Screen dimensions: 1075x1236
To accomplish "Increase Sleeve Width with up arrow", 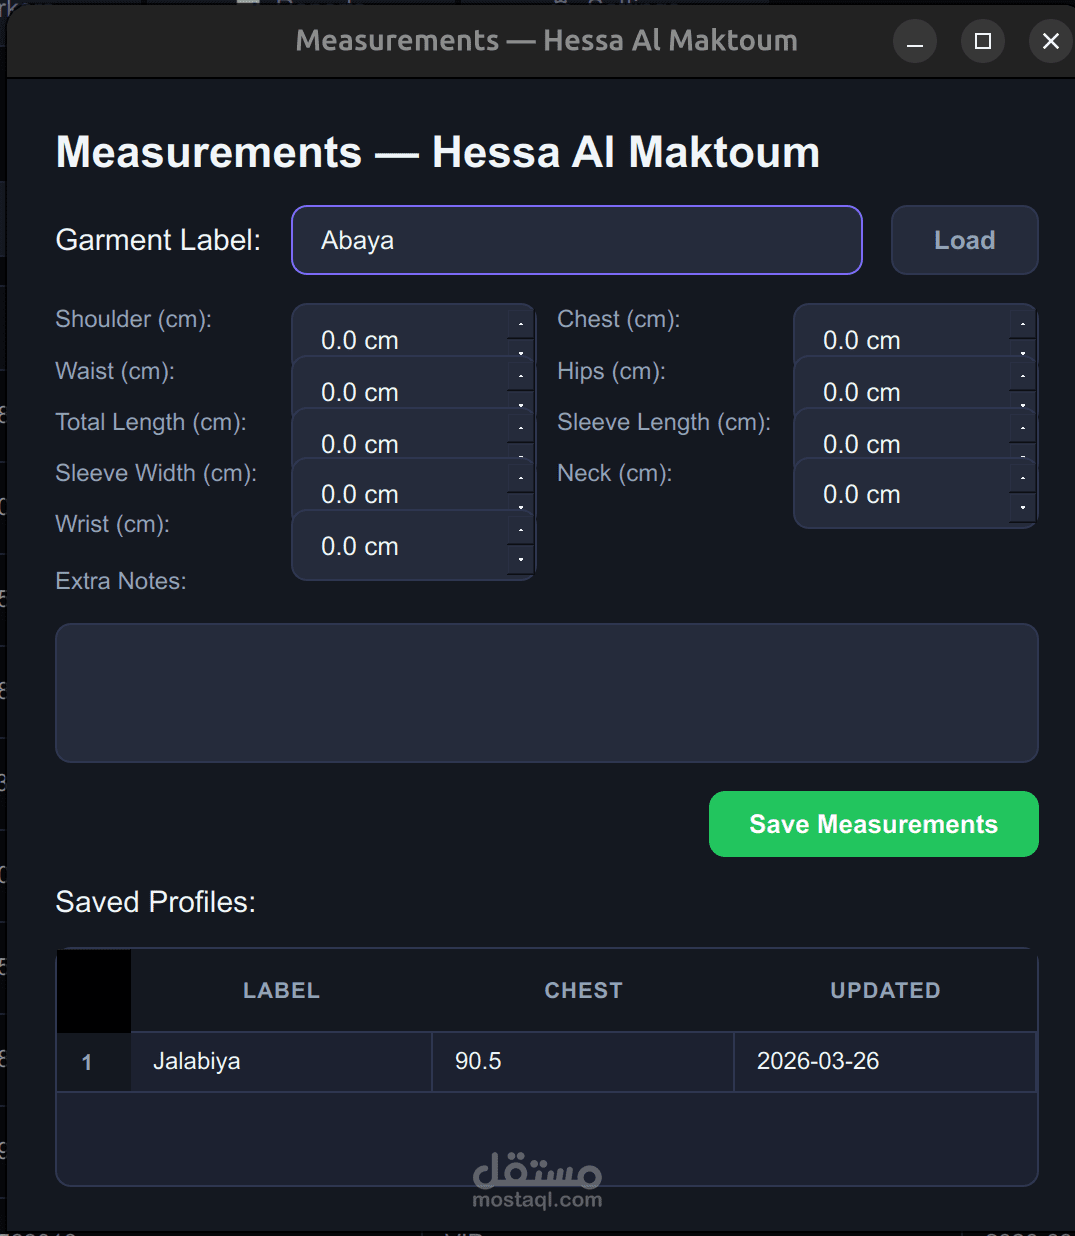I will point(521,478).
